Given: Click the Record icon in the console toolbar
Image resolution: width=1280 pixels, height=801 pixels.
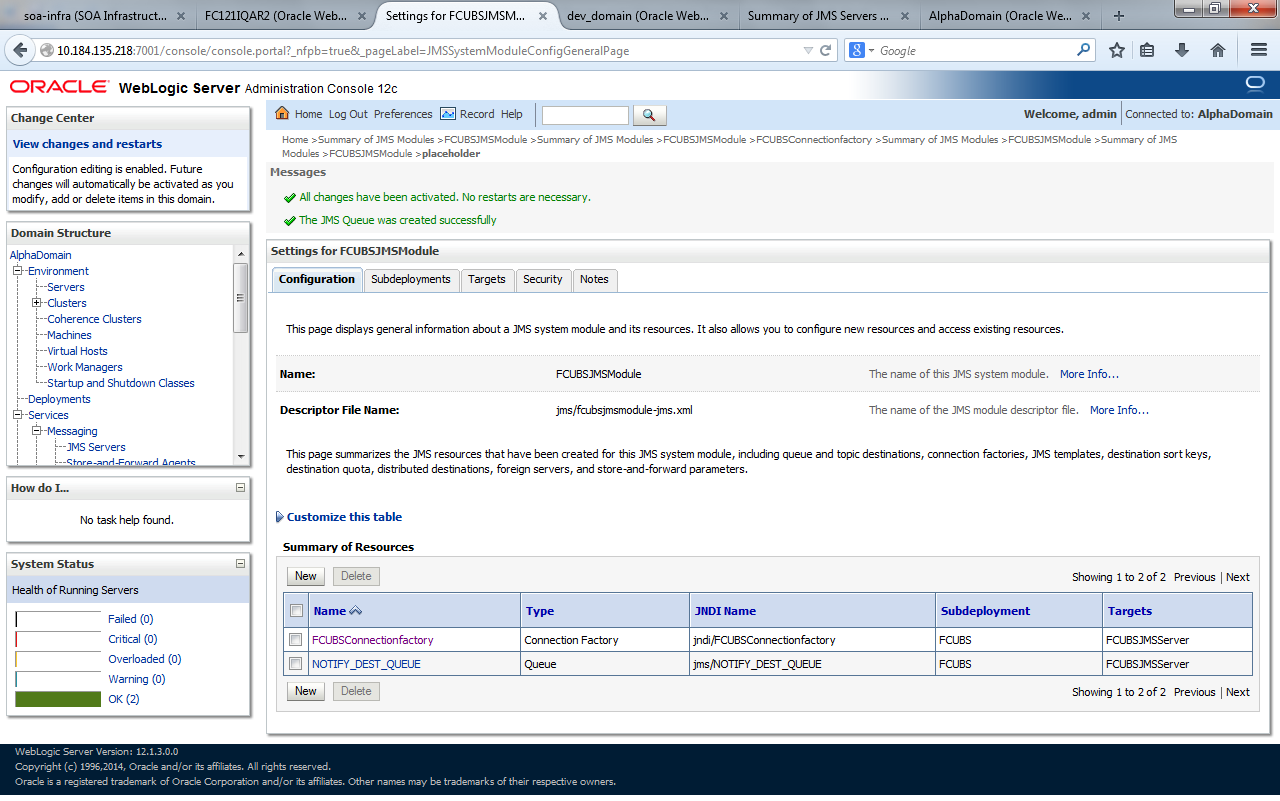Looking at the screenshot, I should click(x=448, y=114).
